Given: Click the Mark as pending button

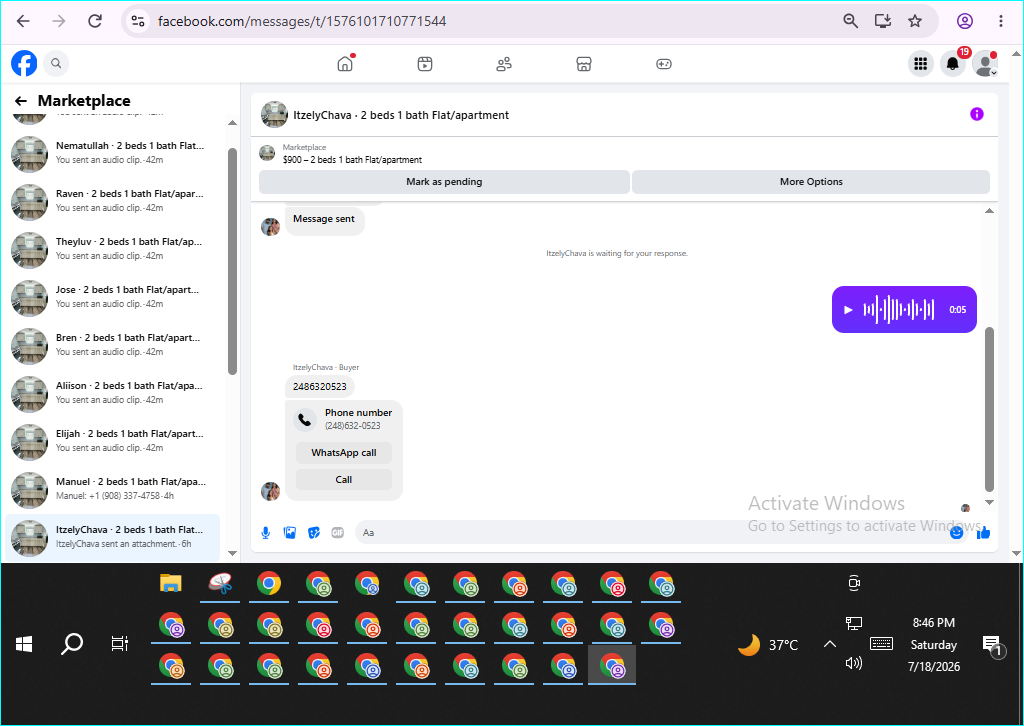Looking at the screenshot, I should pos(444,182).
